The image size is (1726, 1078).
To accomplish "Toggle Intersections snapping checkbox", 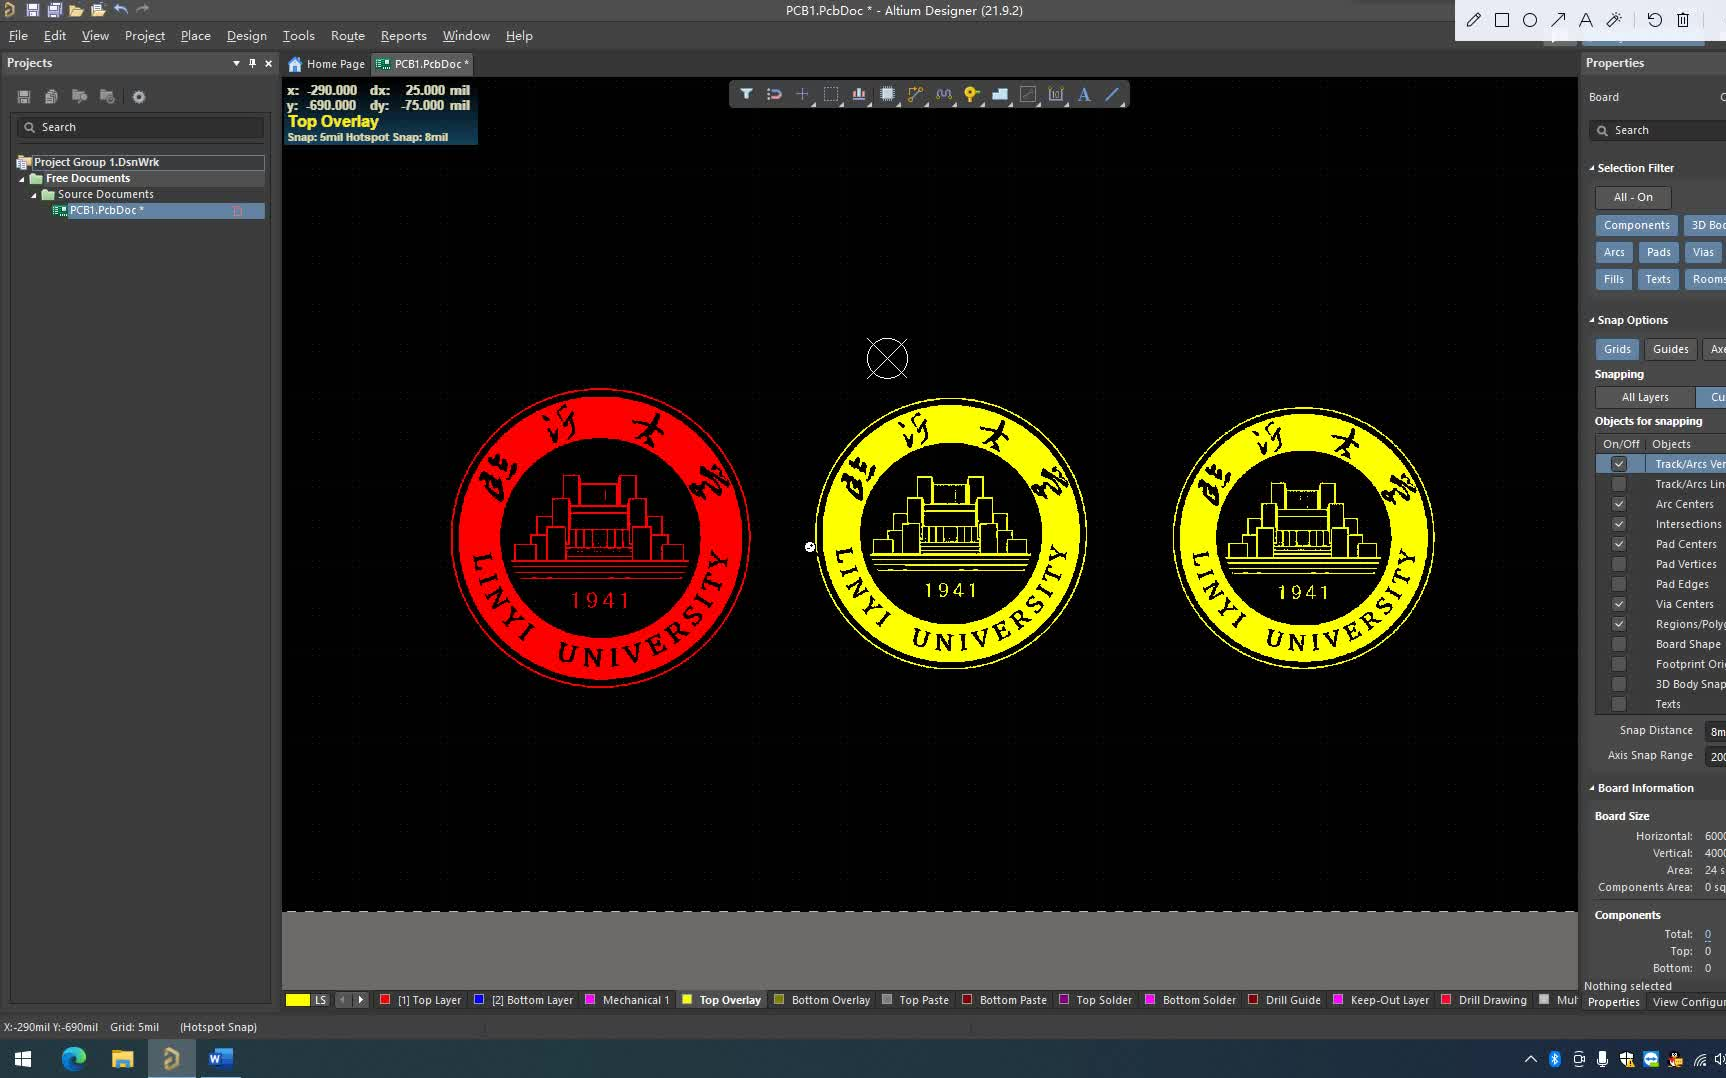I will pyautogui.click(x=1618, y=524).
